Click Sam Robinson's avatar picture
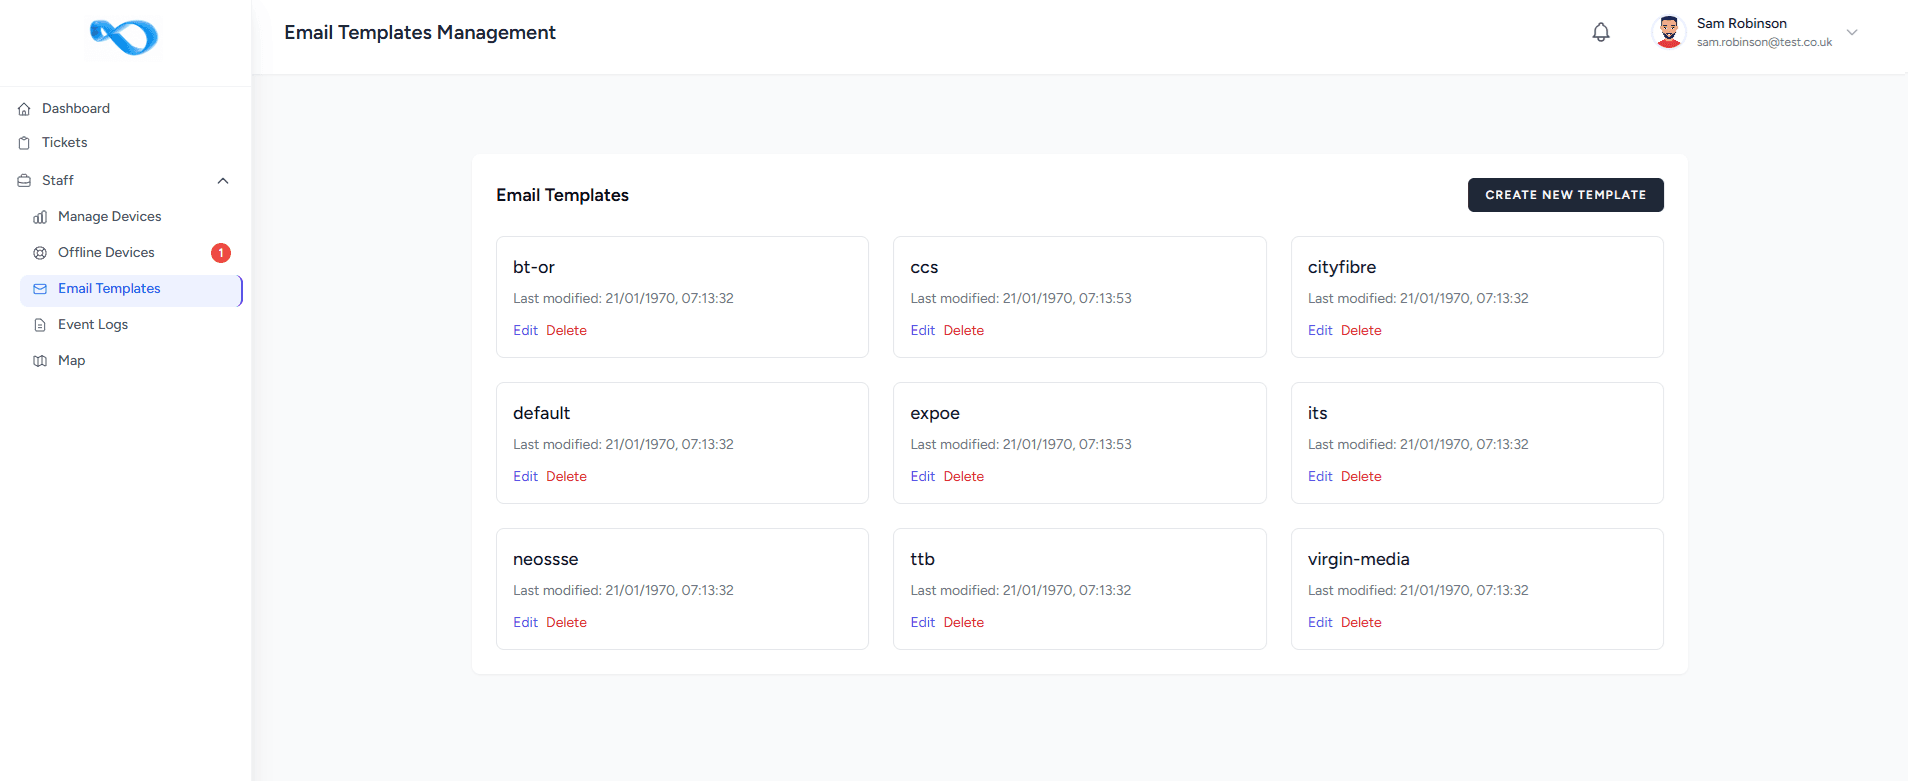Viewport: 1908px width, 781px height. click(1669, 32)
